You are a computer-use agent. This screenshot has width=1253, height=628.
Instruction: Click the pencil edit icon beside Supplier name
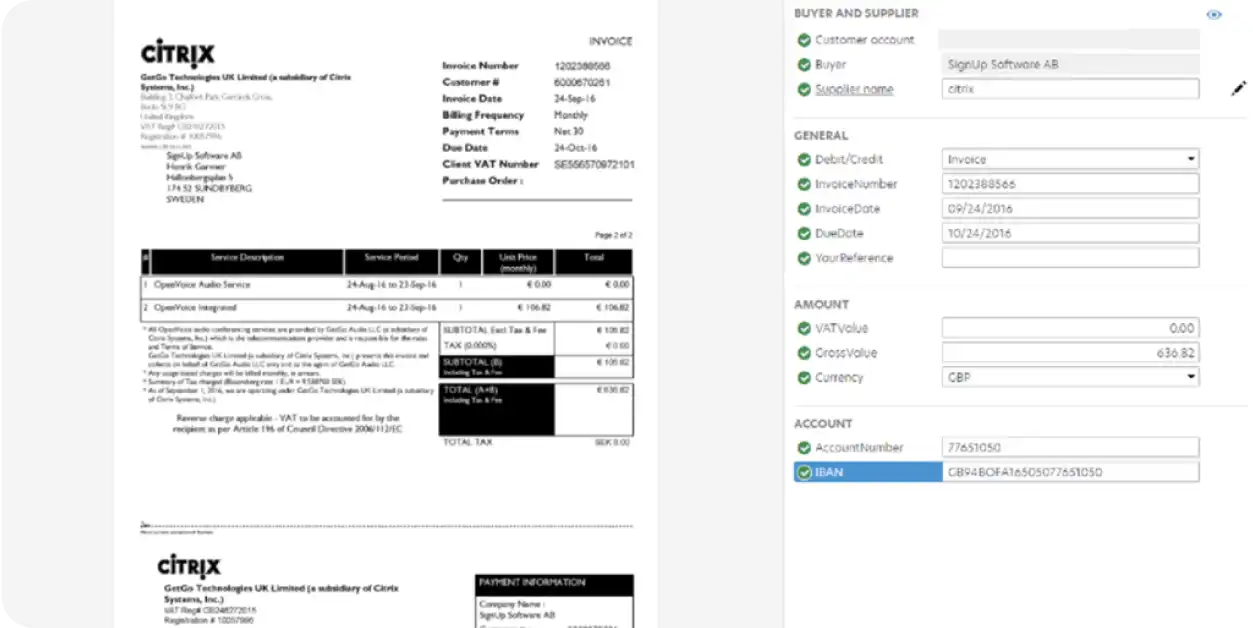coord(1238,89)
